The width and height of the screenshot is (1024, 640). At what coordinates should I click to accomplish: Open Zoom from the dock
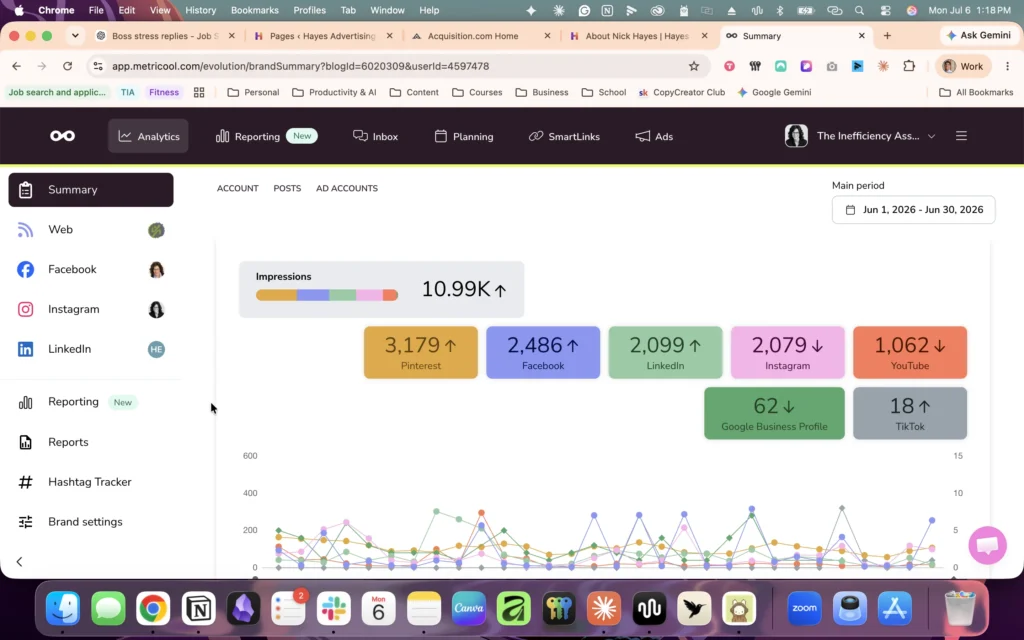point(805,609)
